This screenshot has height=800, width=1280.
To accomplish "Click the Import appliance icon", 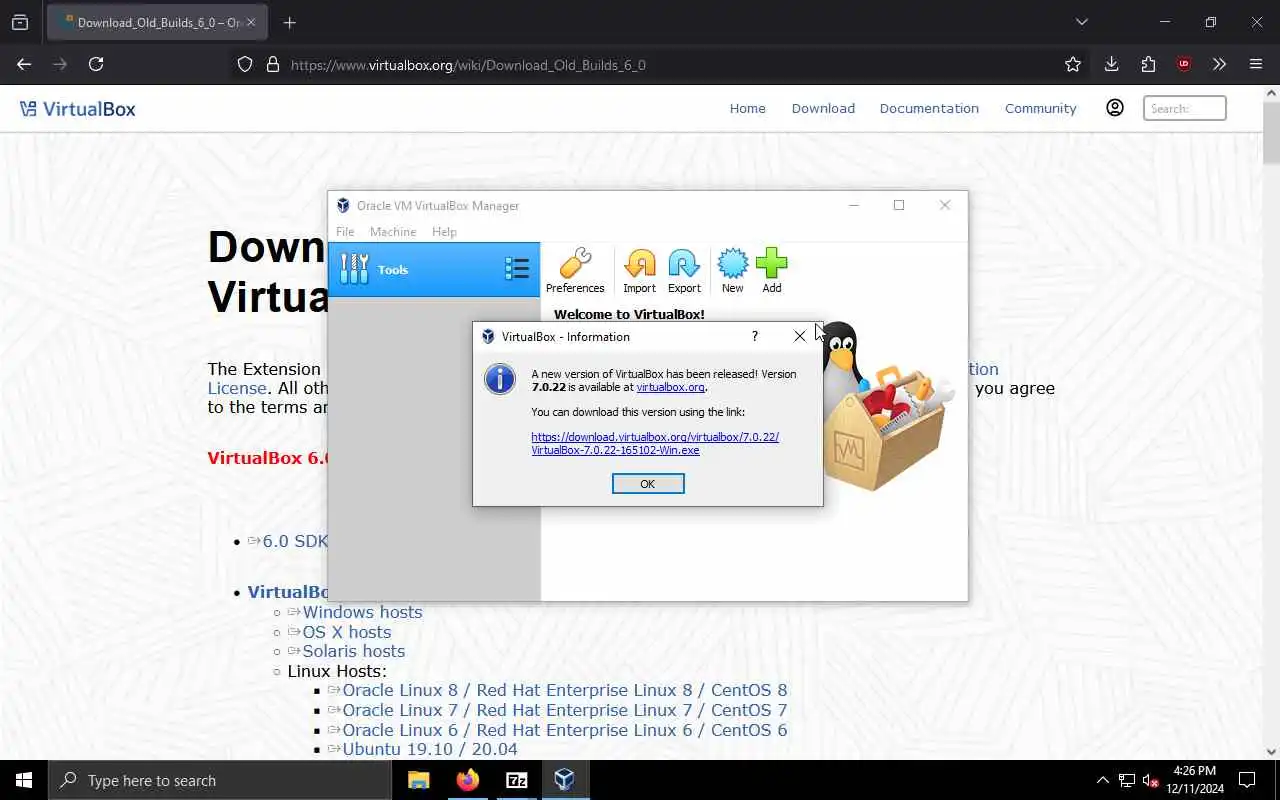I will point(640,271).
